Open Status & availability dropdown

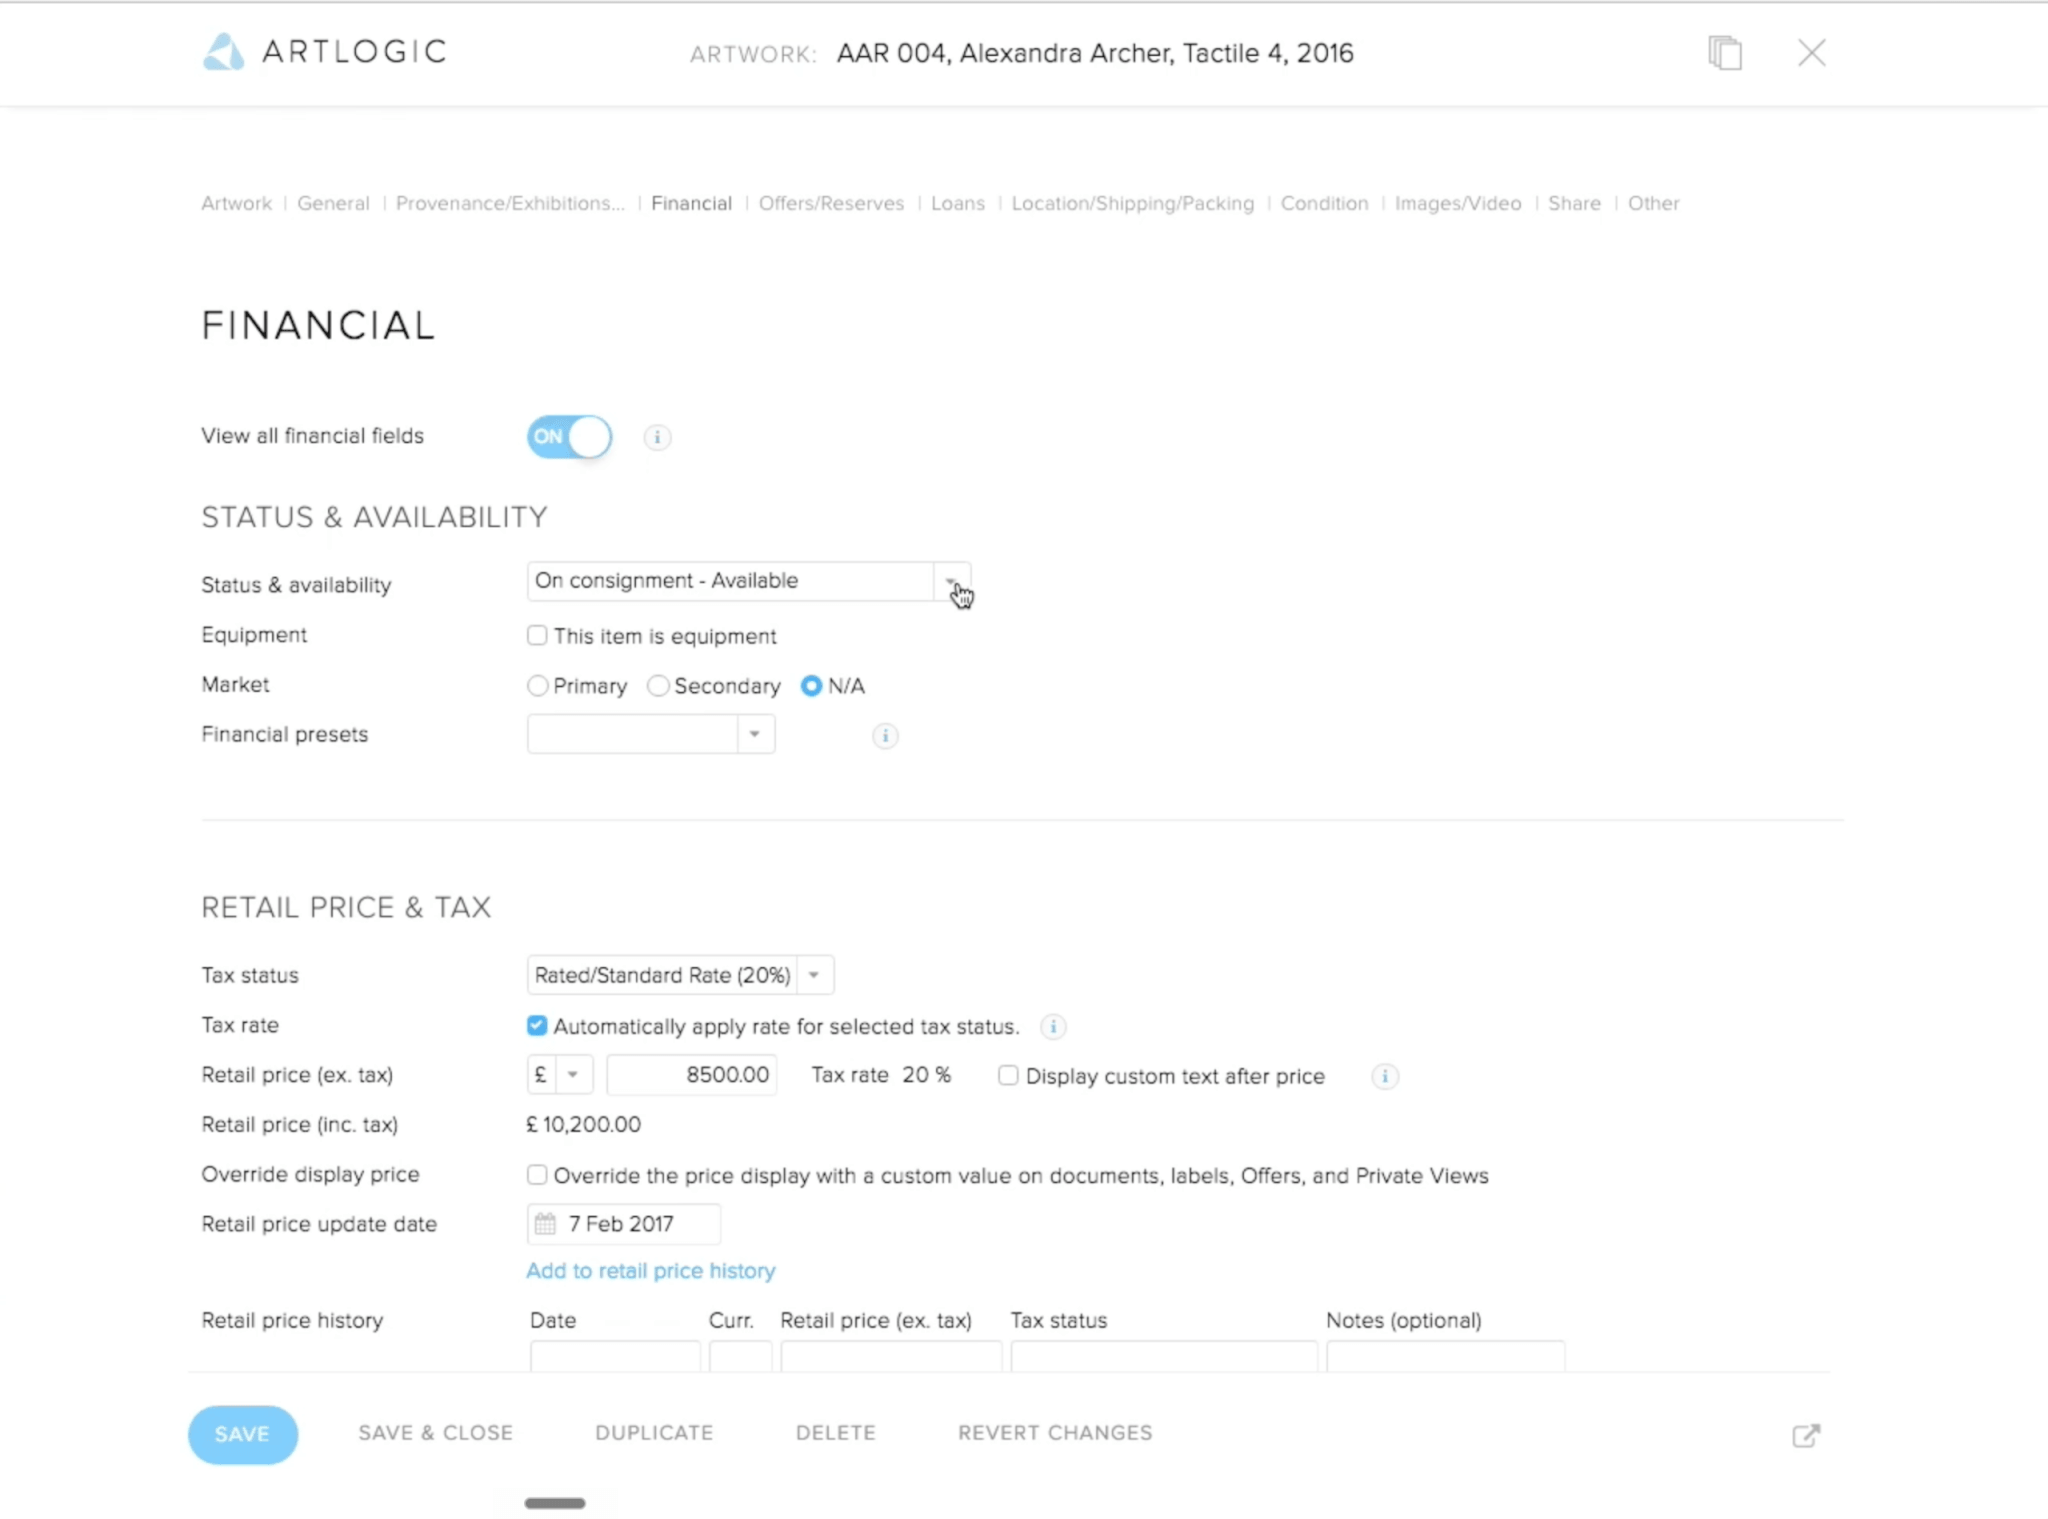click(748, 581)
